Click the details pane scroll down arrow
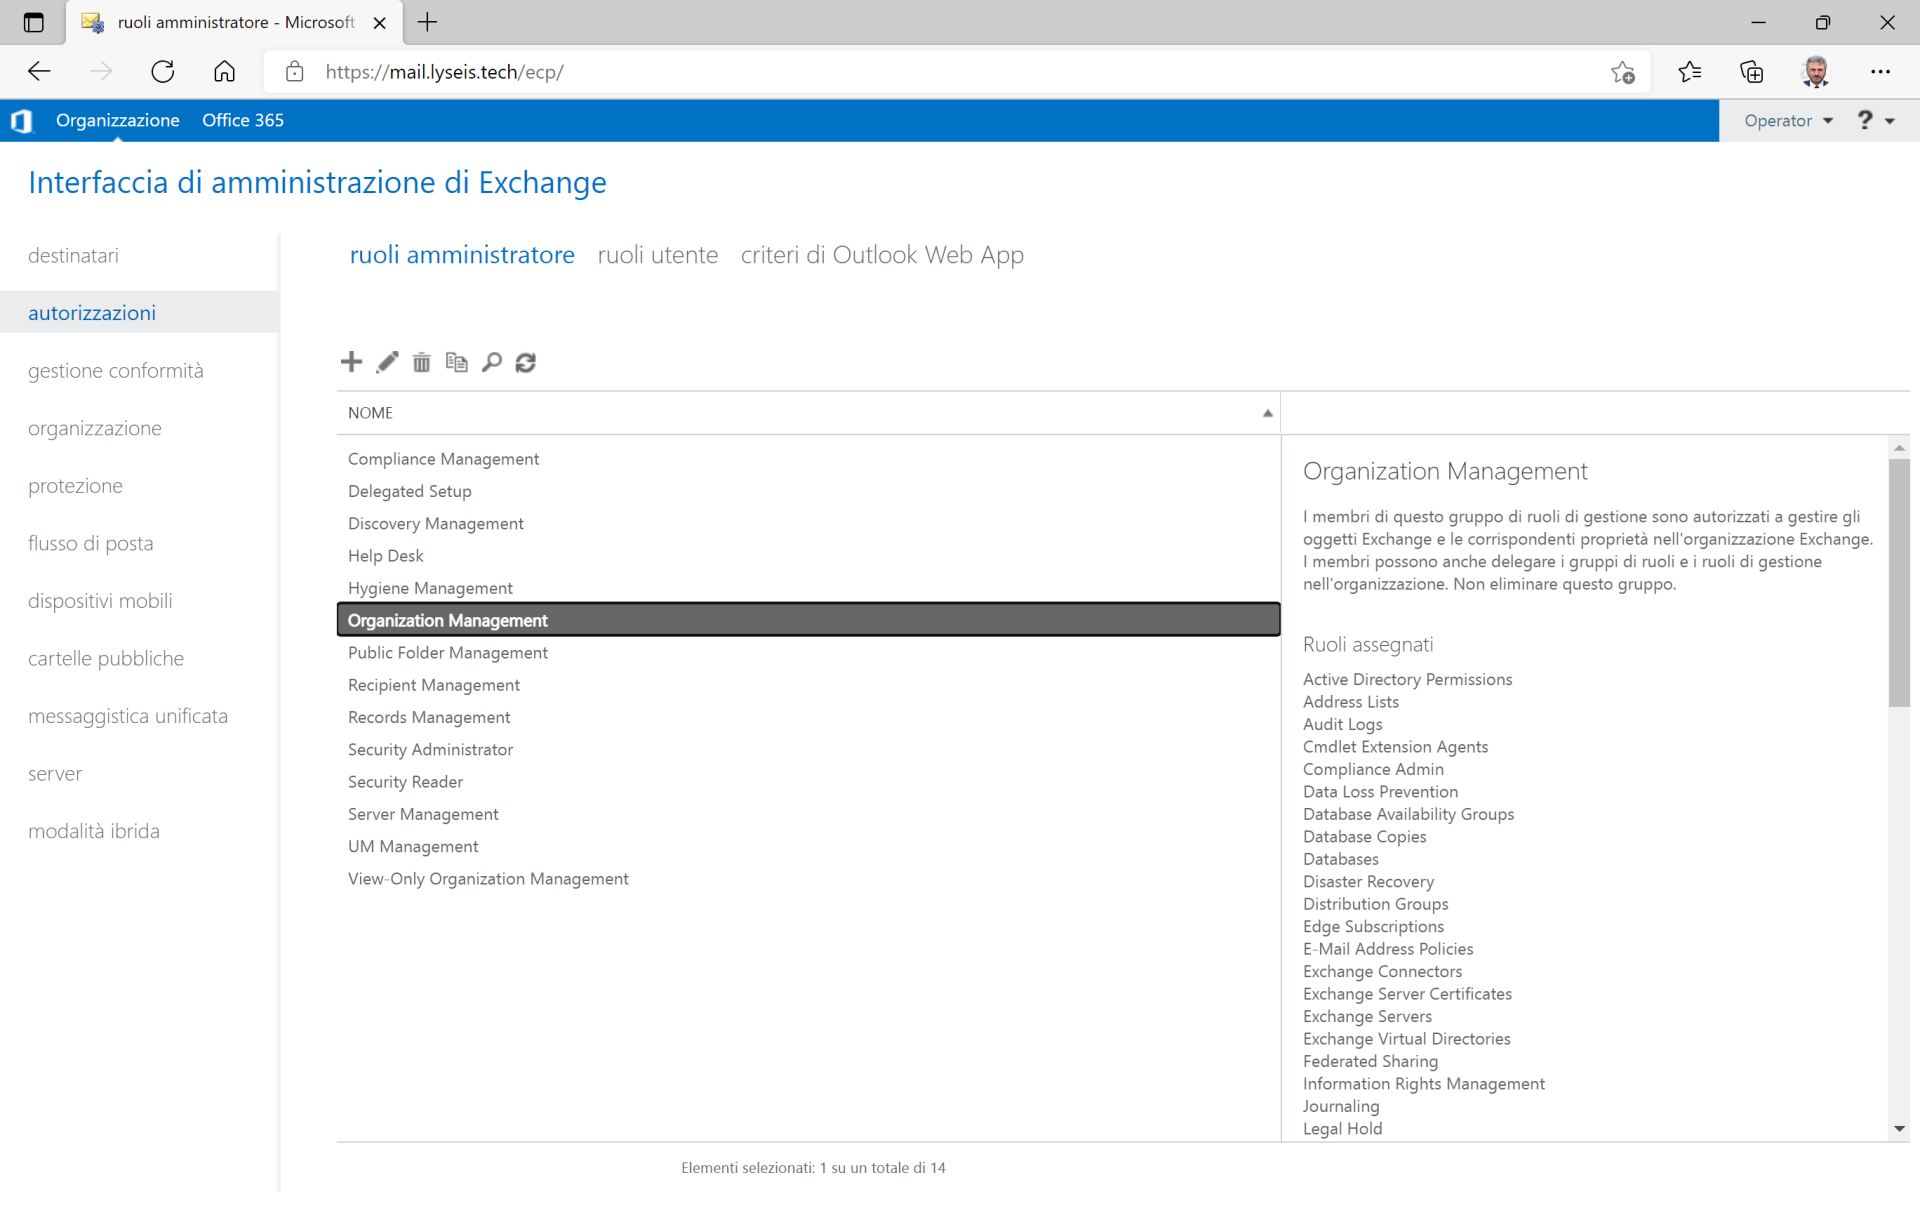The width and height of the screenshot is (1920, 1213). [x=1899, y=1129]
